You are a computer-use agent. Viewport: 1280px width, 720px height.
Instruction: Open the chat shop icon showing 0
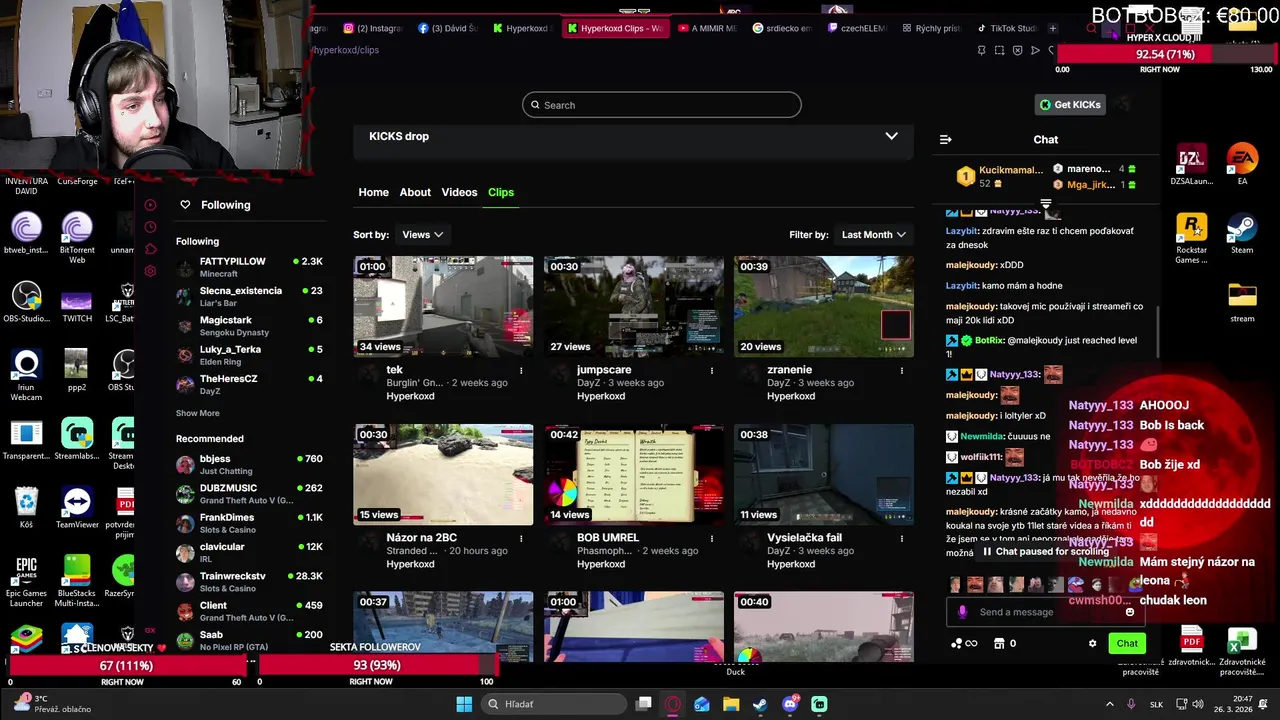tap(1006, 644)
